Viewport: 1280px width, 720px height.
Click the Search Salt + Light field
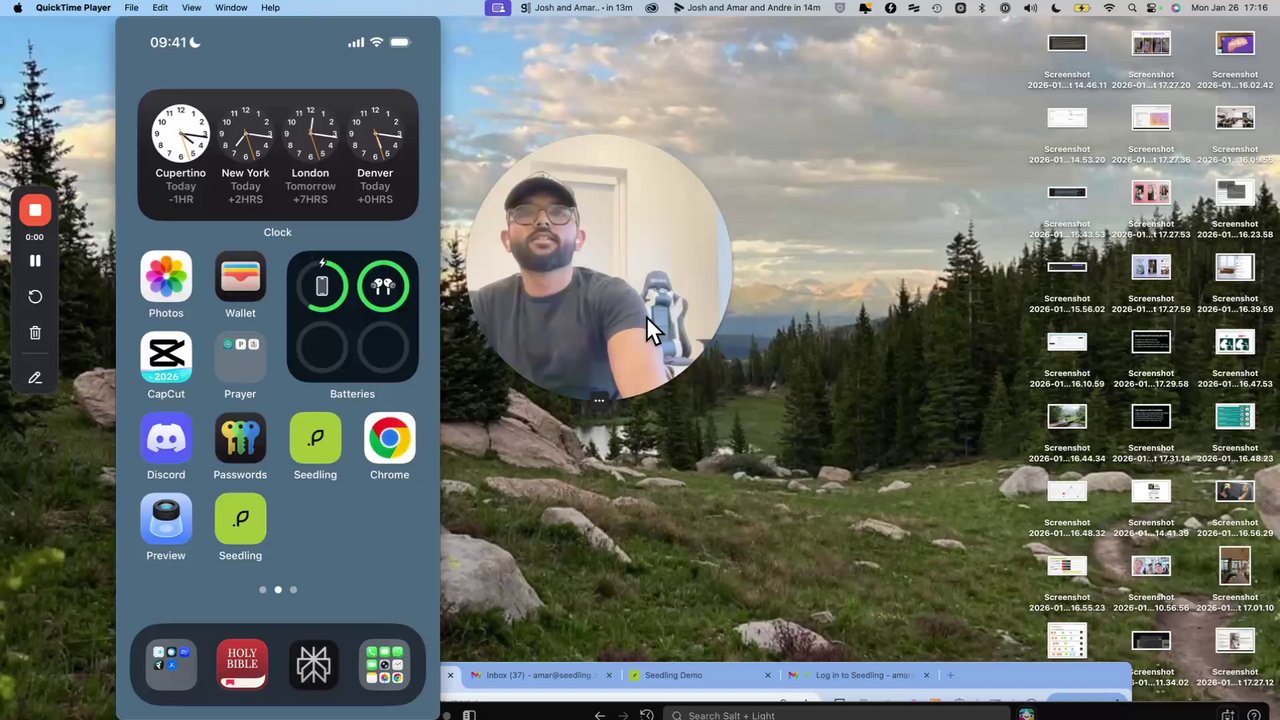[x=837, y=714]
